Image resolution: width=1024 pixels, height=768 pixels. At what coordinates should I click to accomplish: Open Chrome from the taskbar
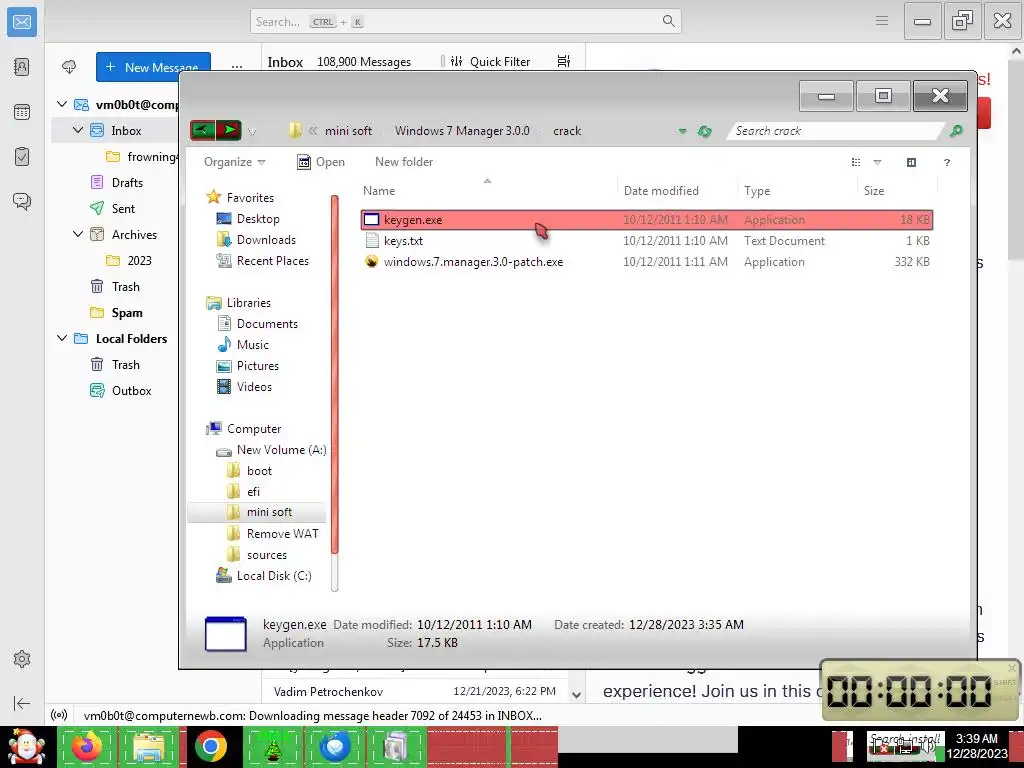[210, 747]
